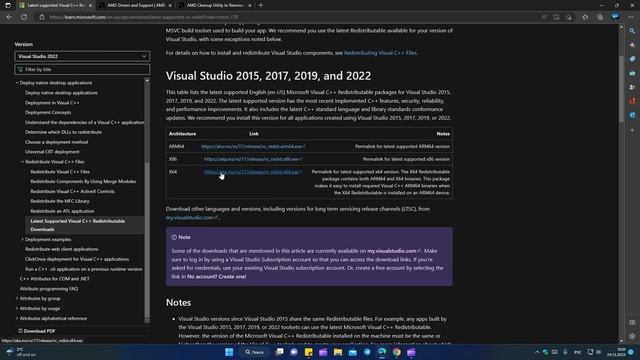Download the ARM64 vc_redist link
This screenshot has width=640, height=360.
[x=253, y=146]
